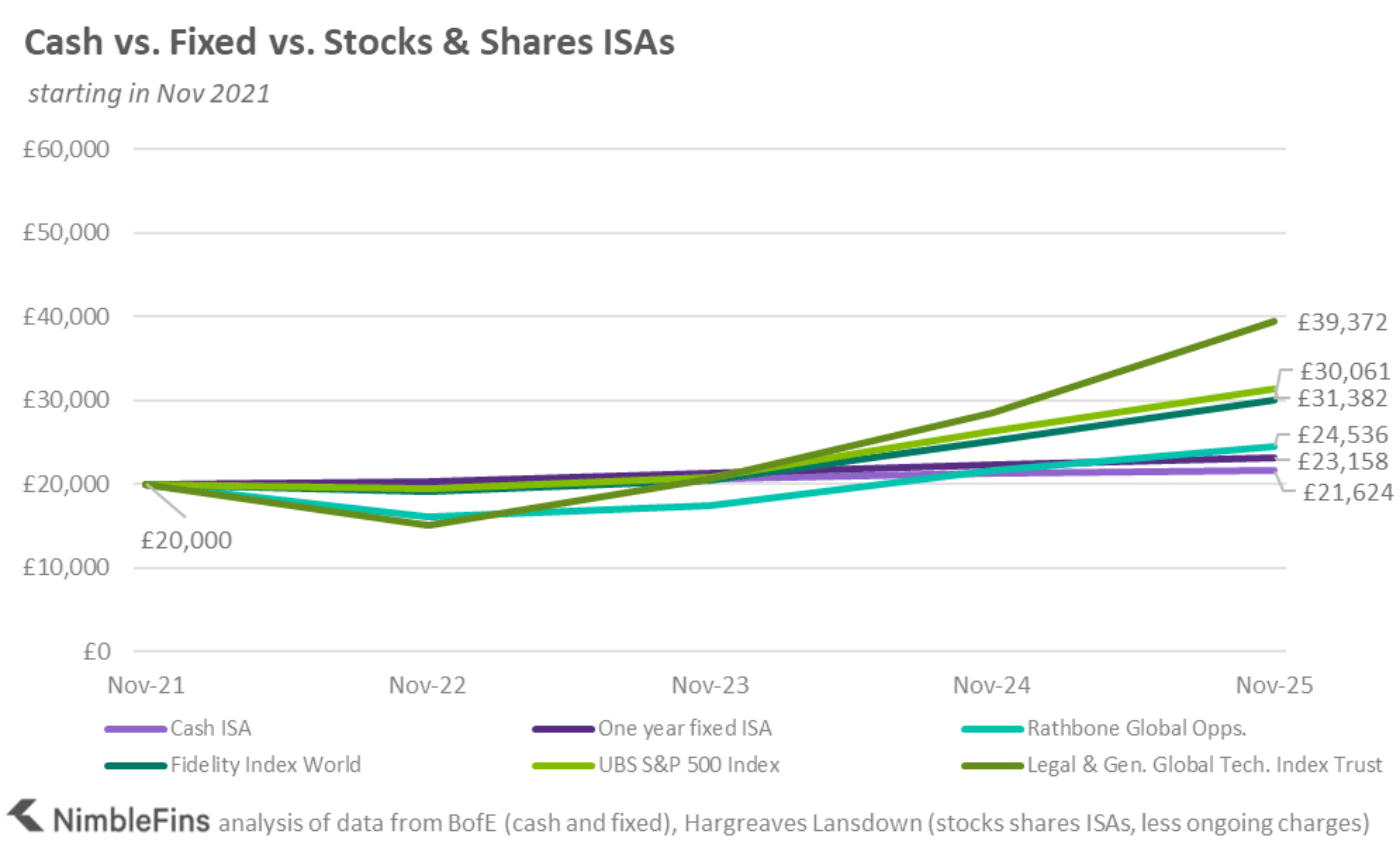The image size is (1400, 852).
Task: Select the Legal & Gen. Global Tech. legend swatch
Action: click(x=994, y=767)
